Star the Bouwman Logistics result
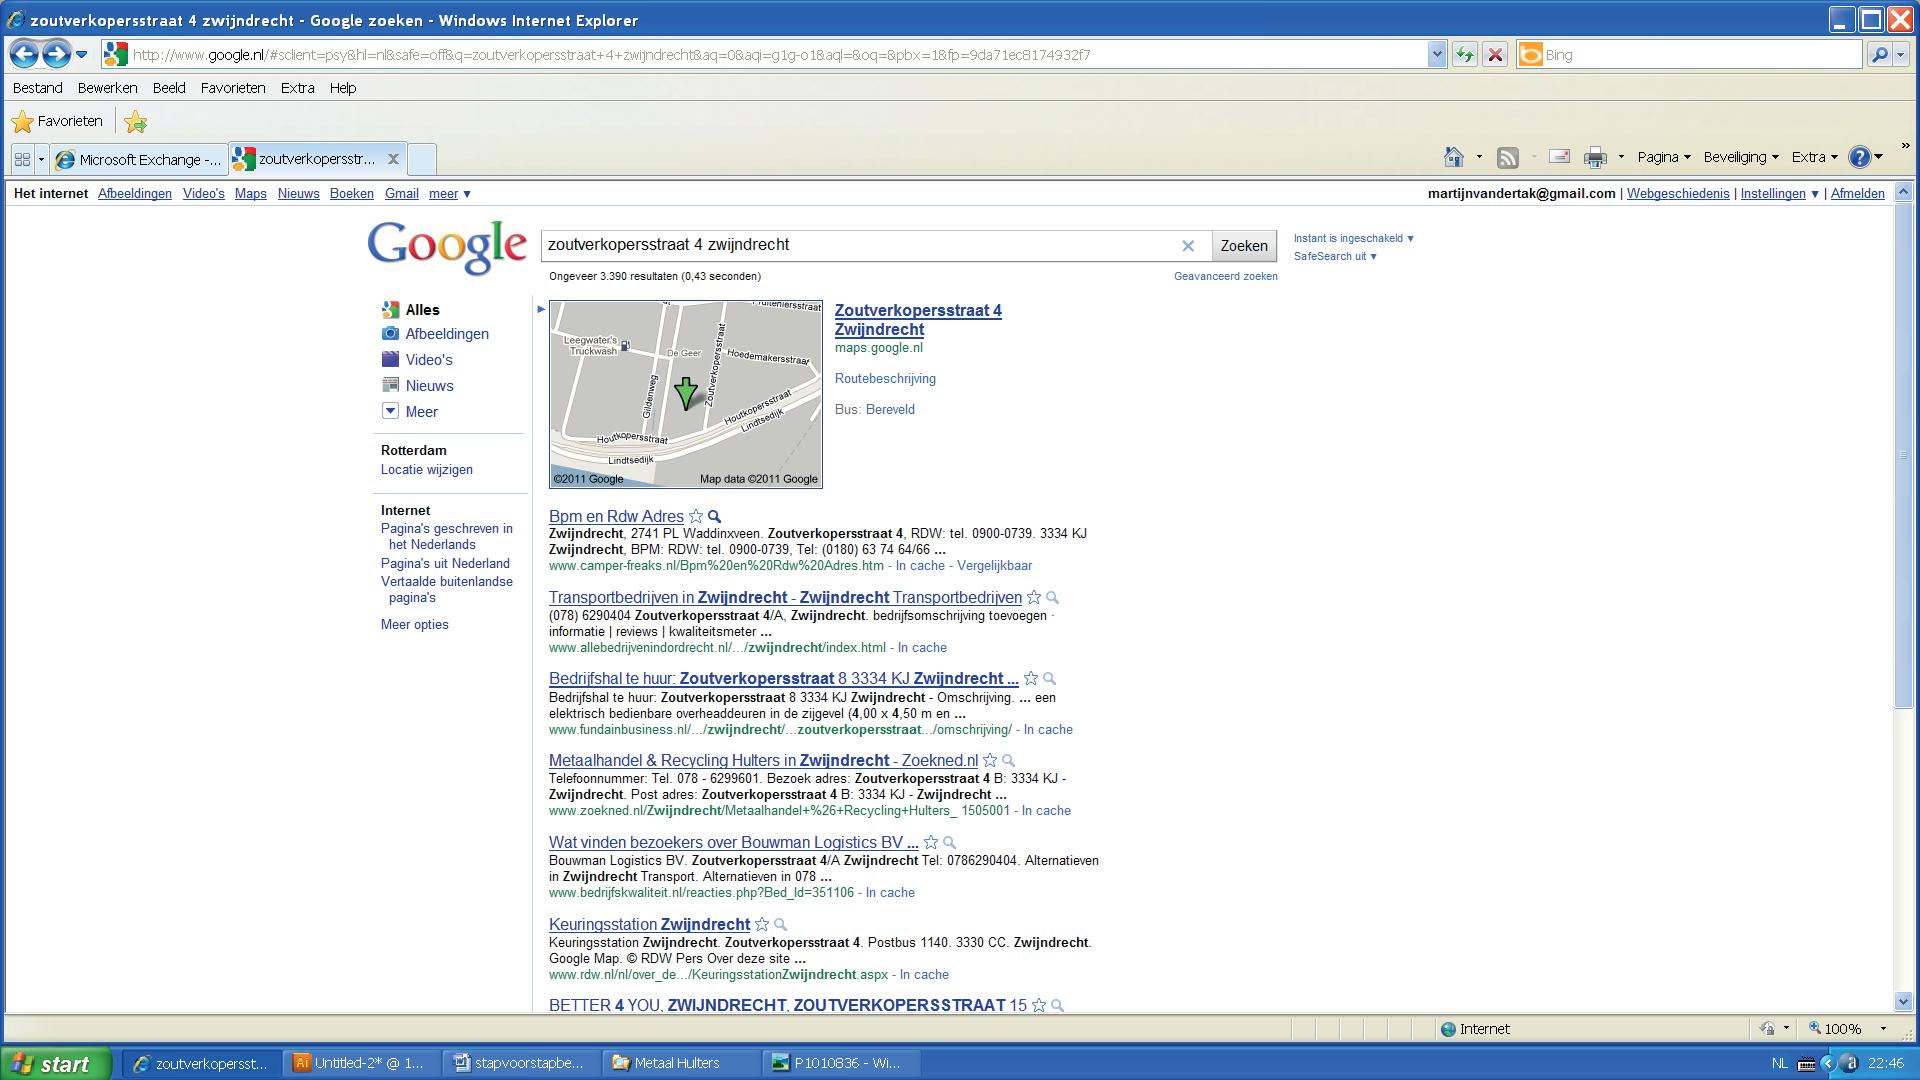This screenshot has height=1080, width=1920. pos(931,843)
